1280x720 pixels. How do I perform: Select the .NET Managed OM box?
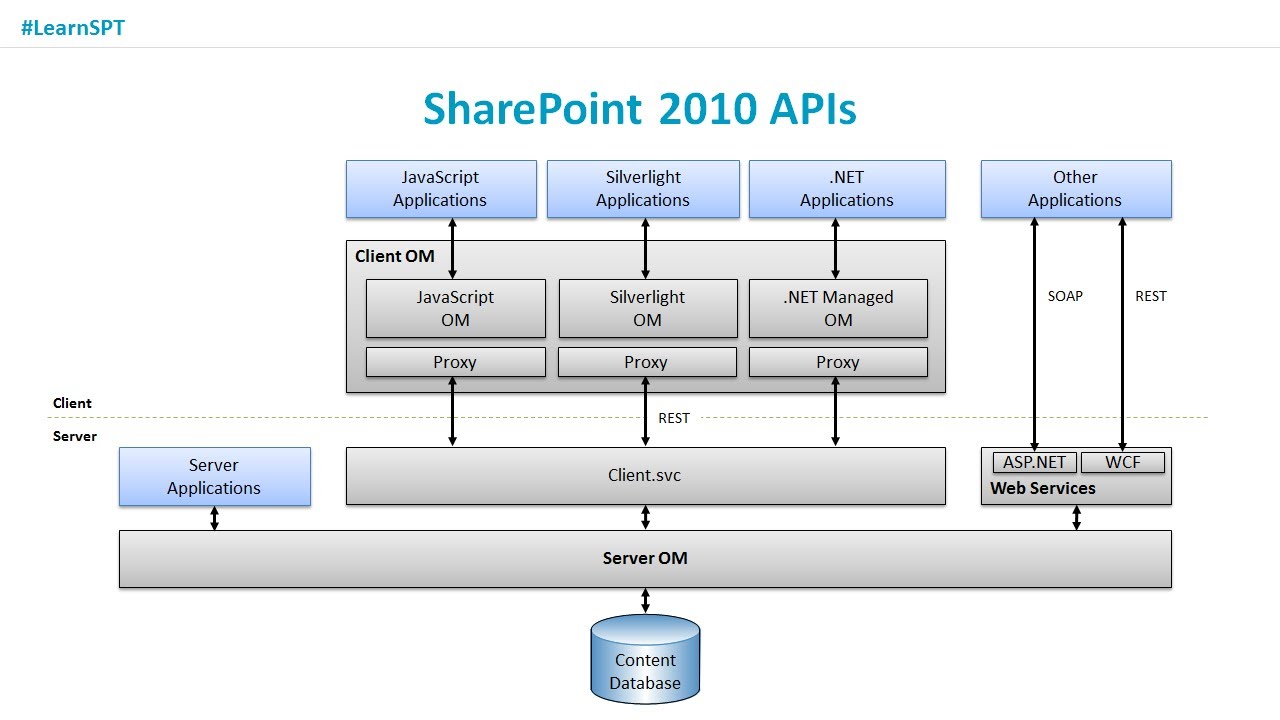pos(838,308)
